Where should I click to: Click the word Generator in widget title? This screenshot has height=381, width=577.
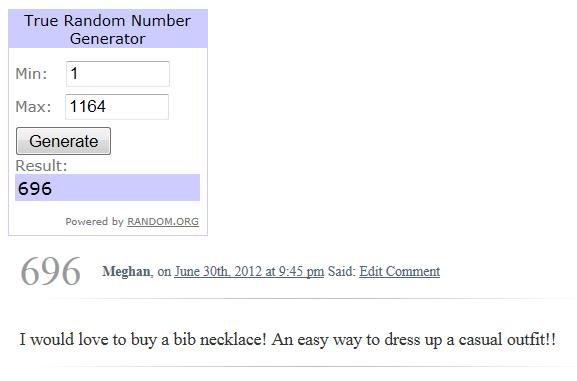108,39
